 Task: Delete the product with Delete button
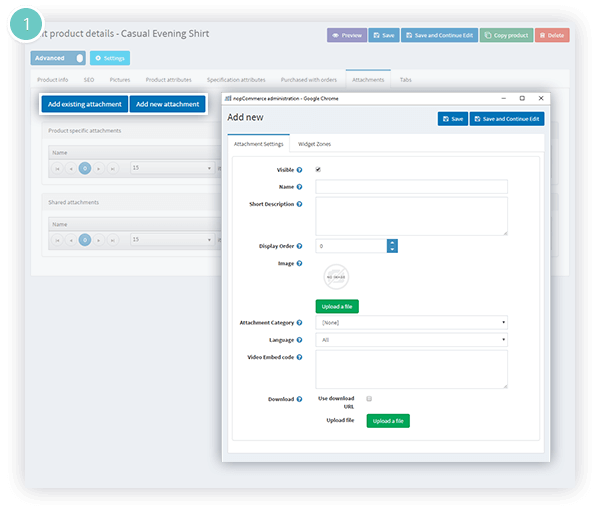click(552, 35)
